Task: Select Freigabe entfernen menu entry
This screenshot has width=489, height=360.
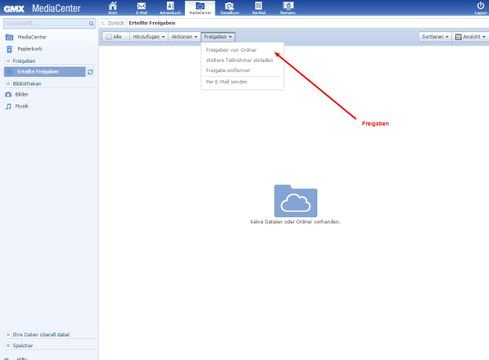Action: 228,70
